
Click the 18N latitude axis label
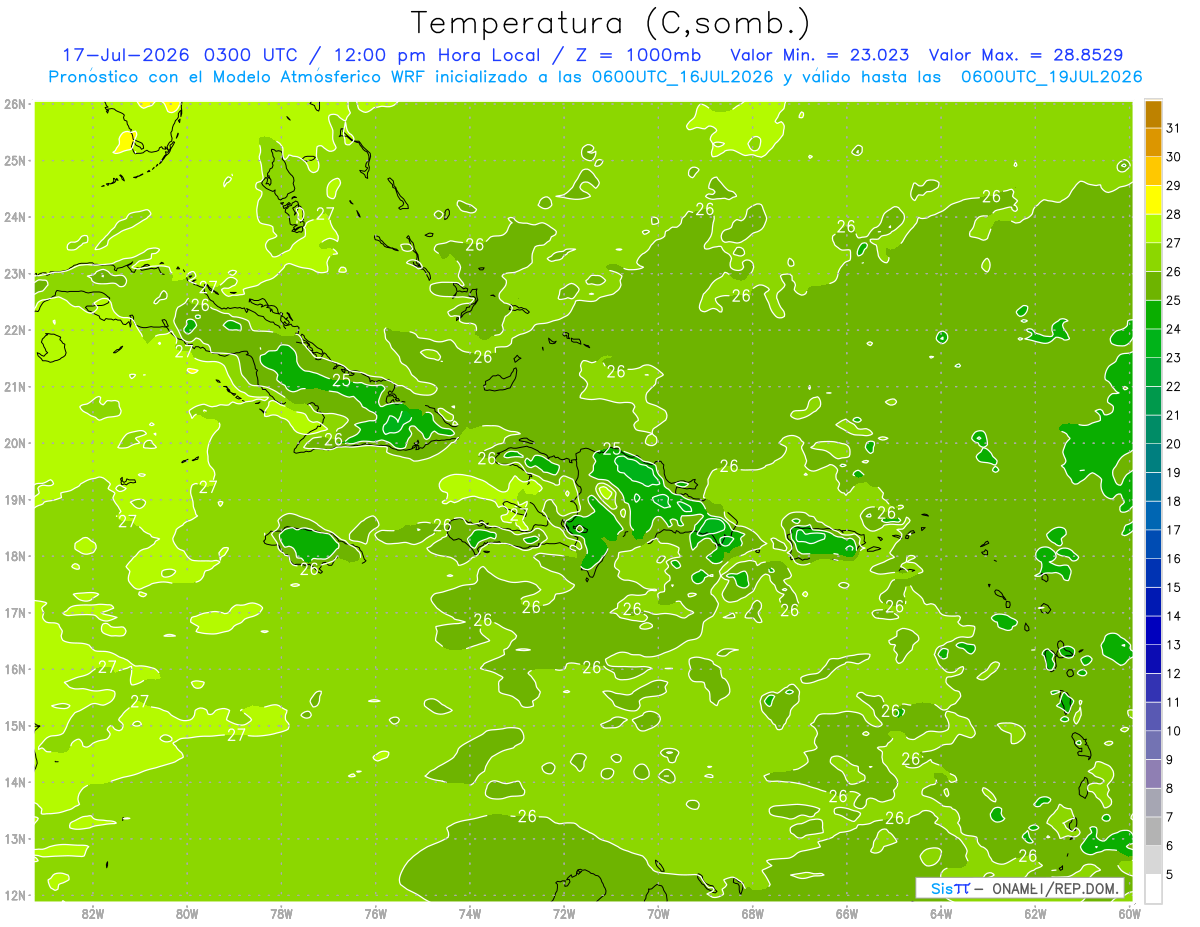(14, 556)
